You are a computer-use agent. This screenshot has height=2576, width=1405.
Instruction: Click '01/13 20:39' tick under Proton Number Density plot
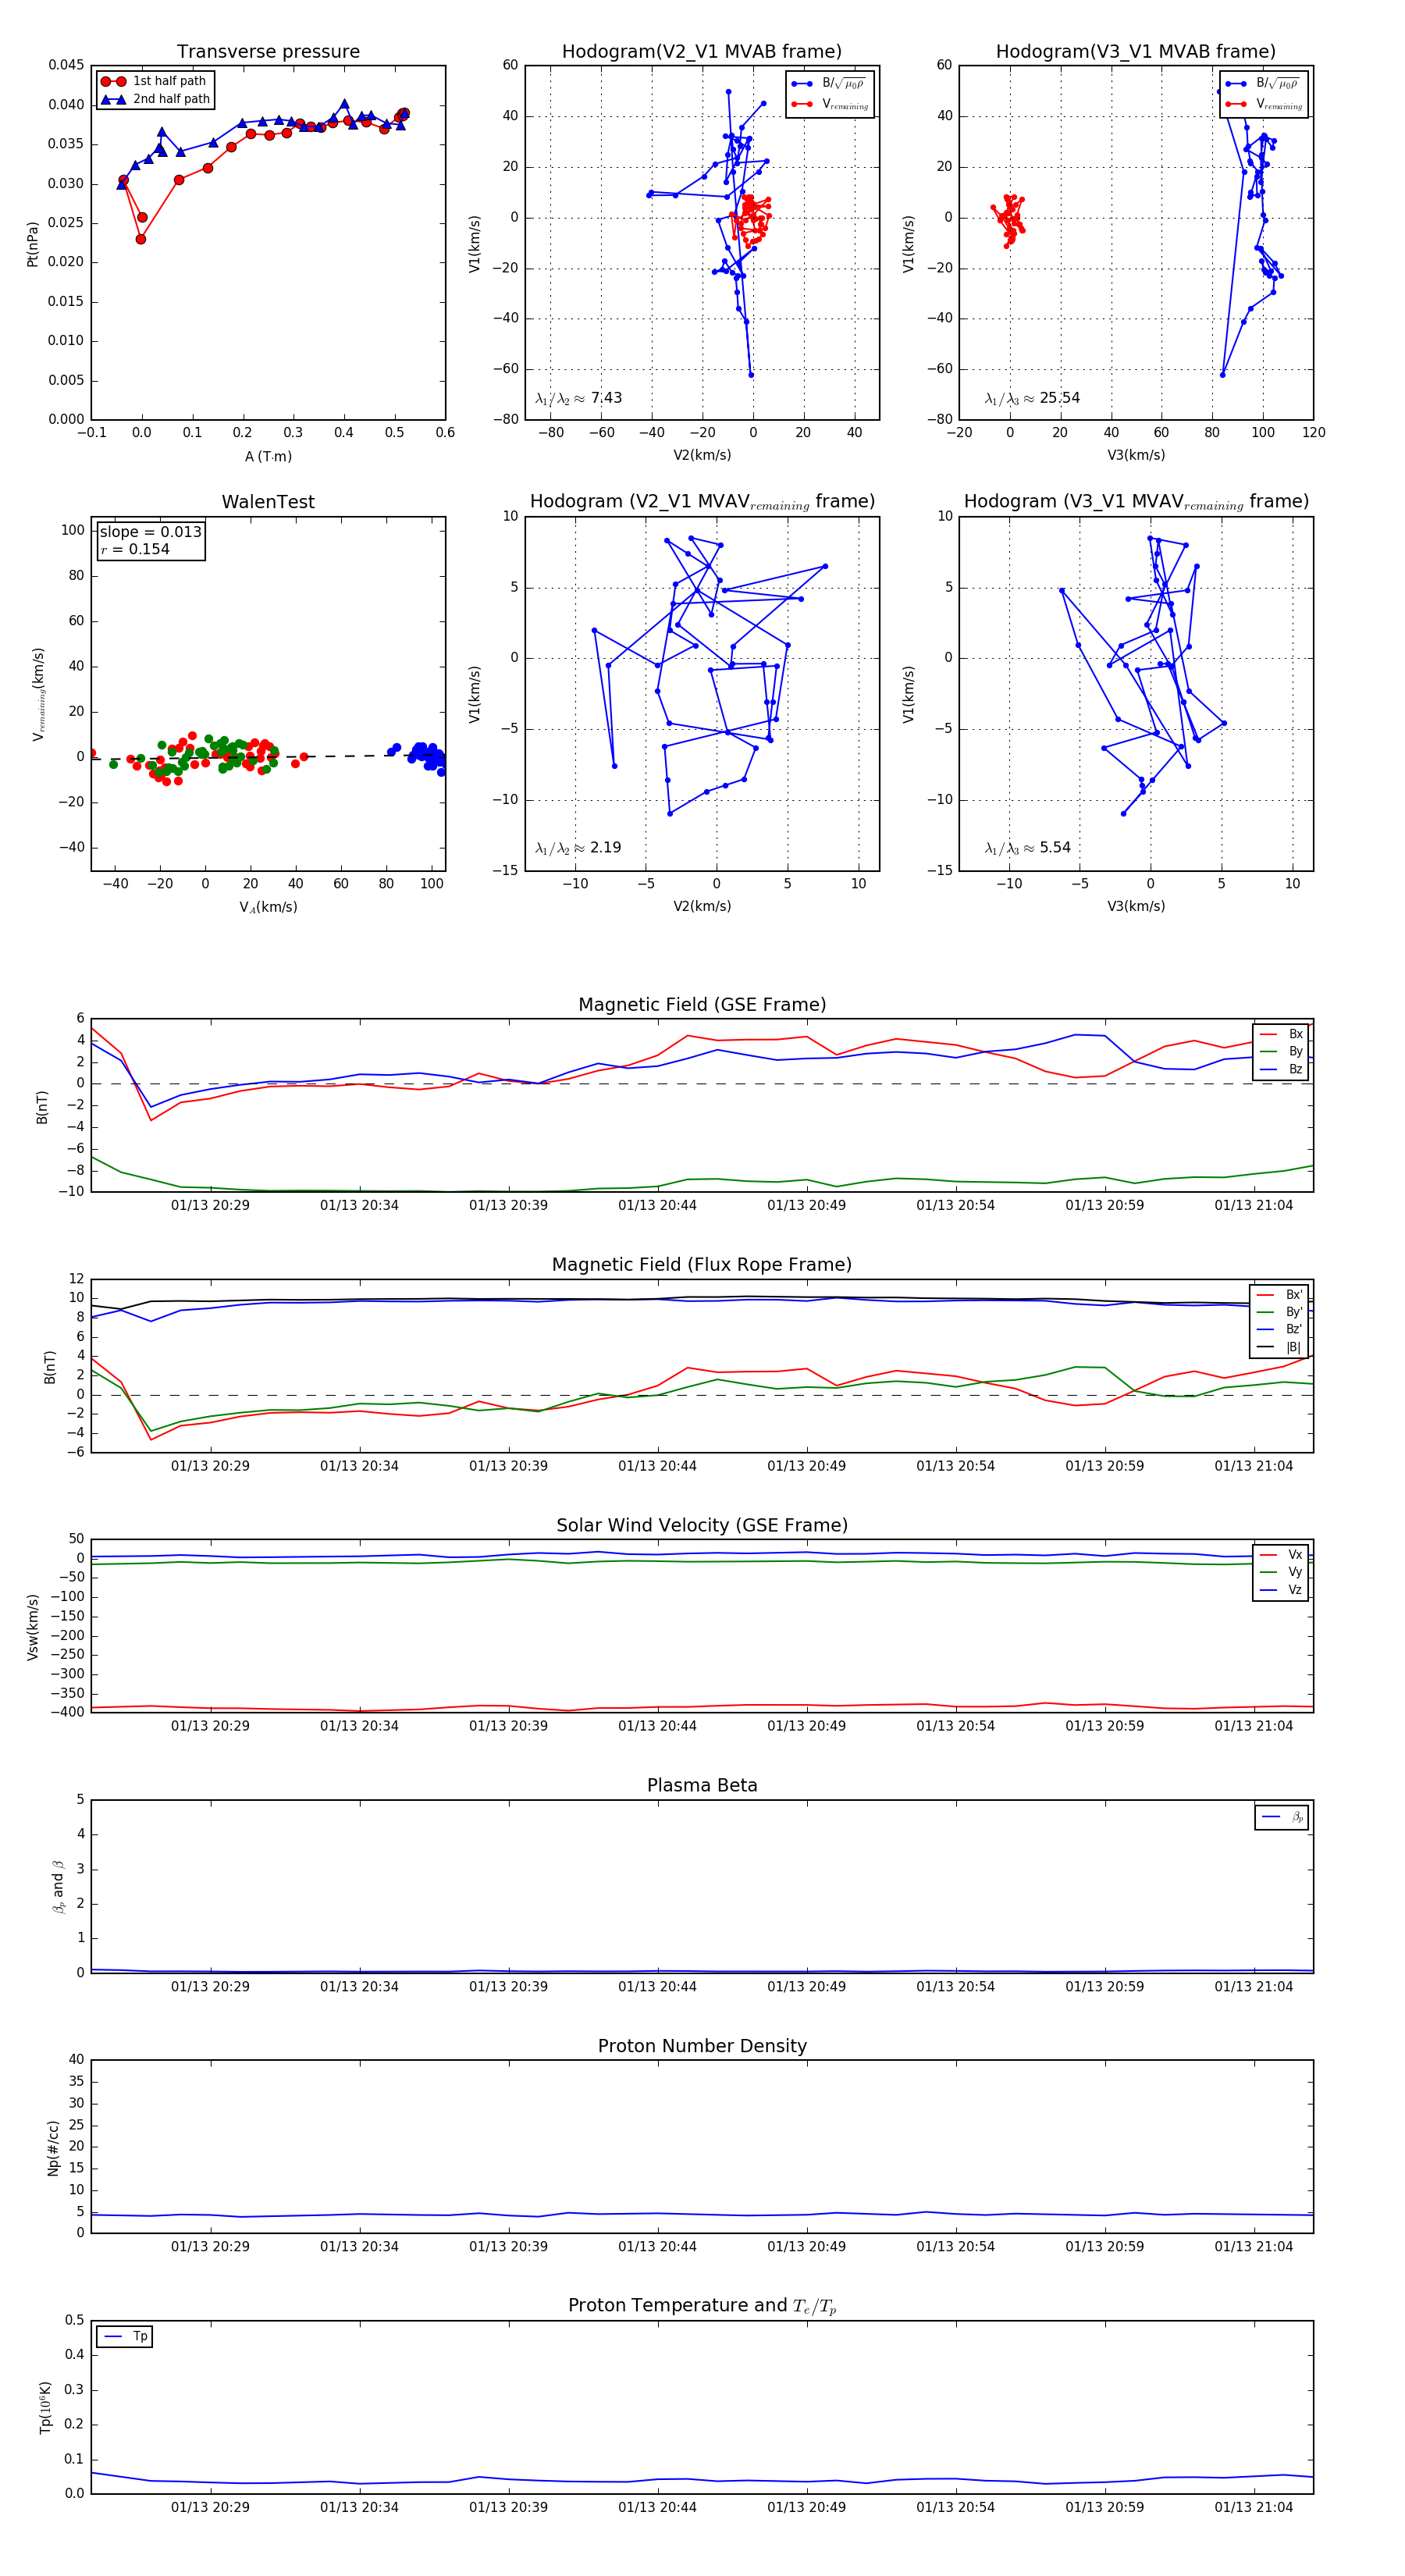[x=508, y=2247]
